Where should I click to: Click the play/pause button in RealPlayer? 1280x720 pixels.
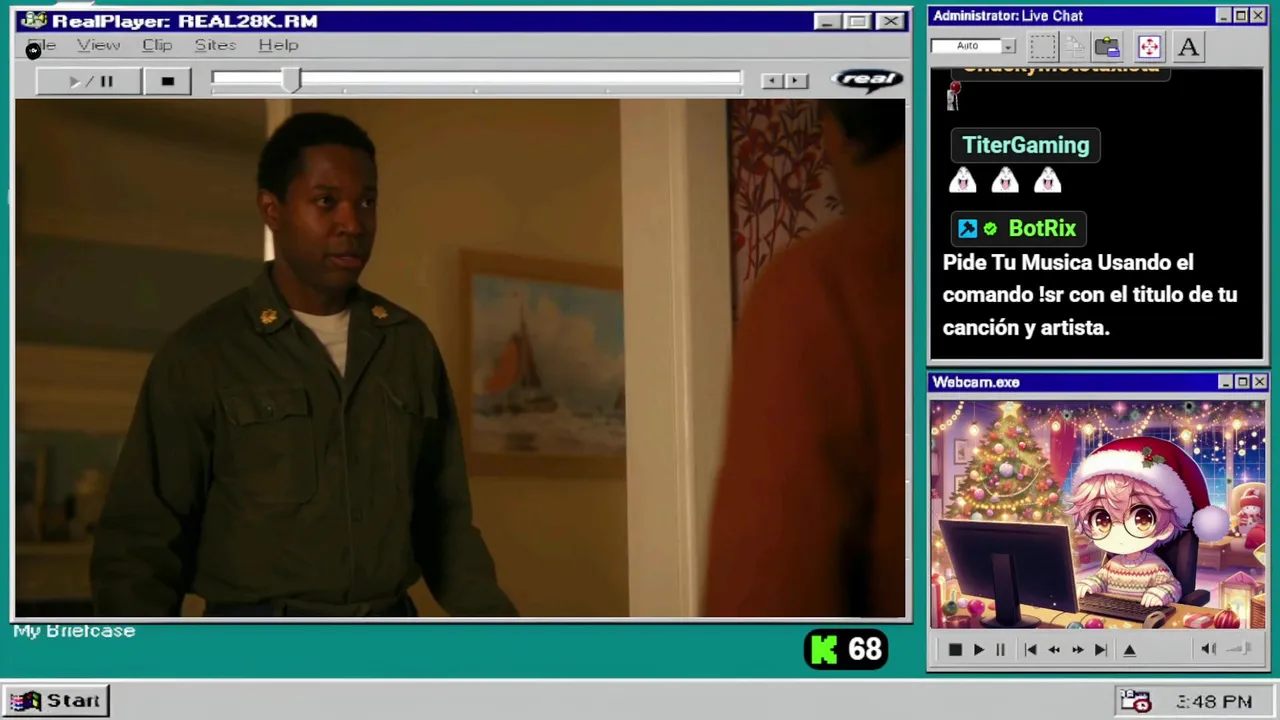tap(88, 81)
